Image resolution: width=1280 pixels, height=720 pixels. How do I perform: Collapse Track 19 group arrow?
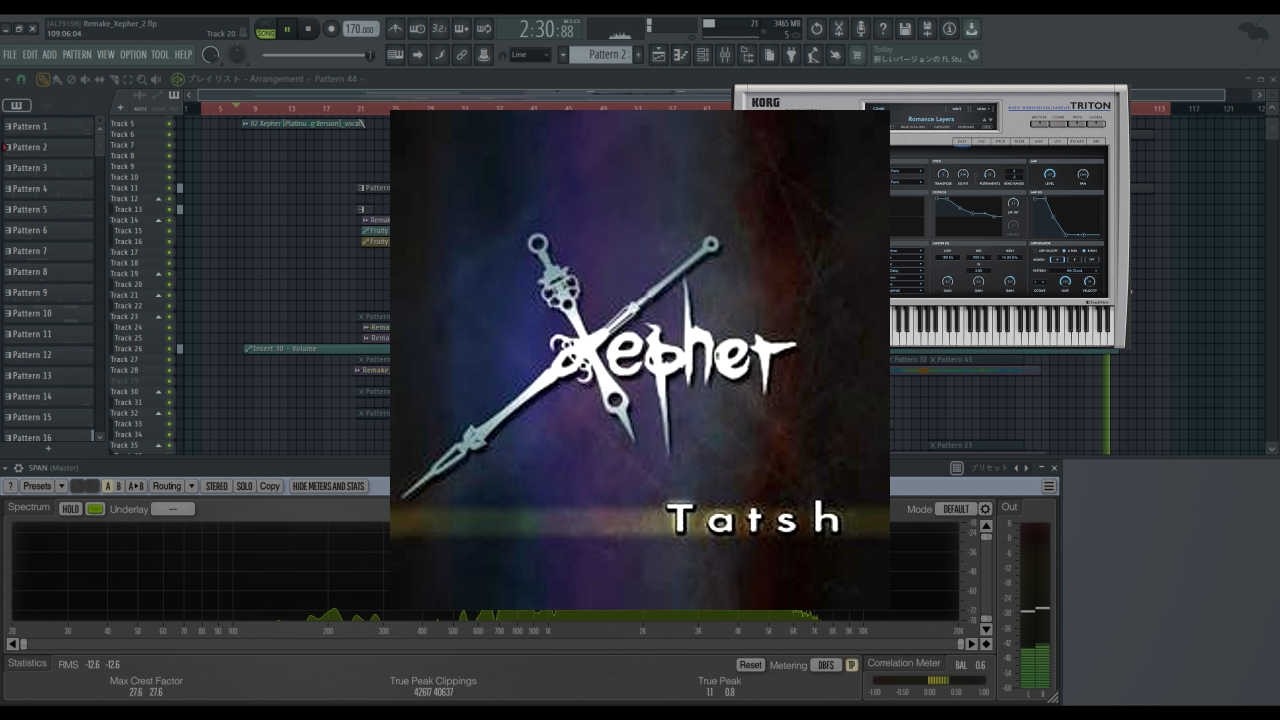pyautogui.click(x=158, y=274)
